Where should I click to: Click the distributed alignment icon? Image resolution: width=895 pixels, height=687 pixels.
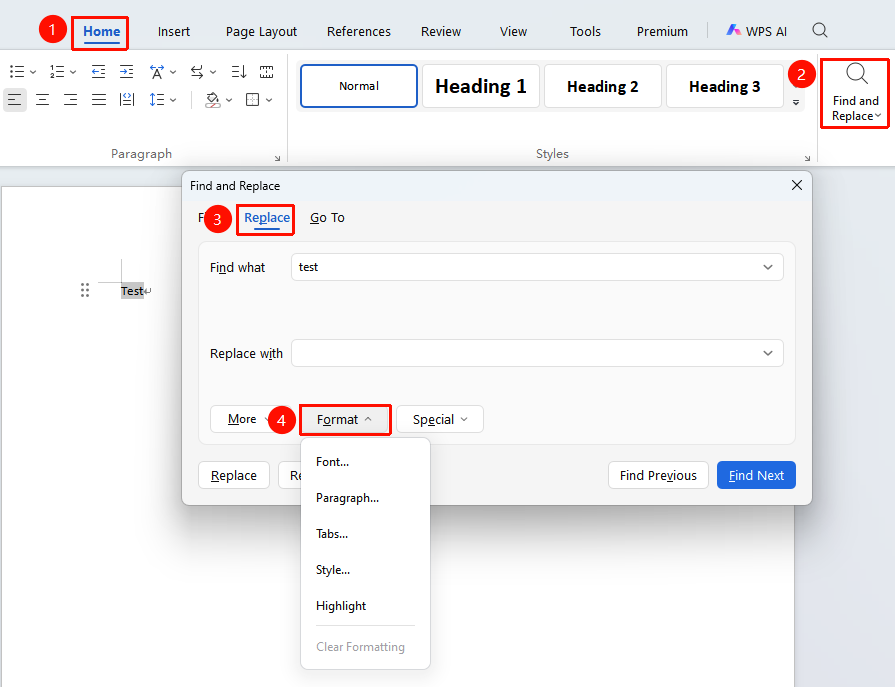coord(127,100)
